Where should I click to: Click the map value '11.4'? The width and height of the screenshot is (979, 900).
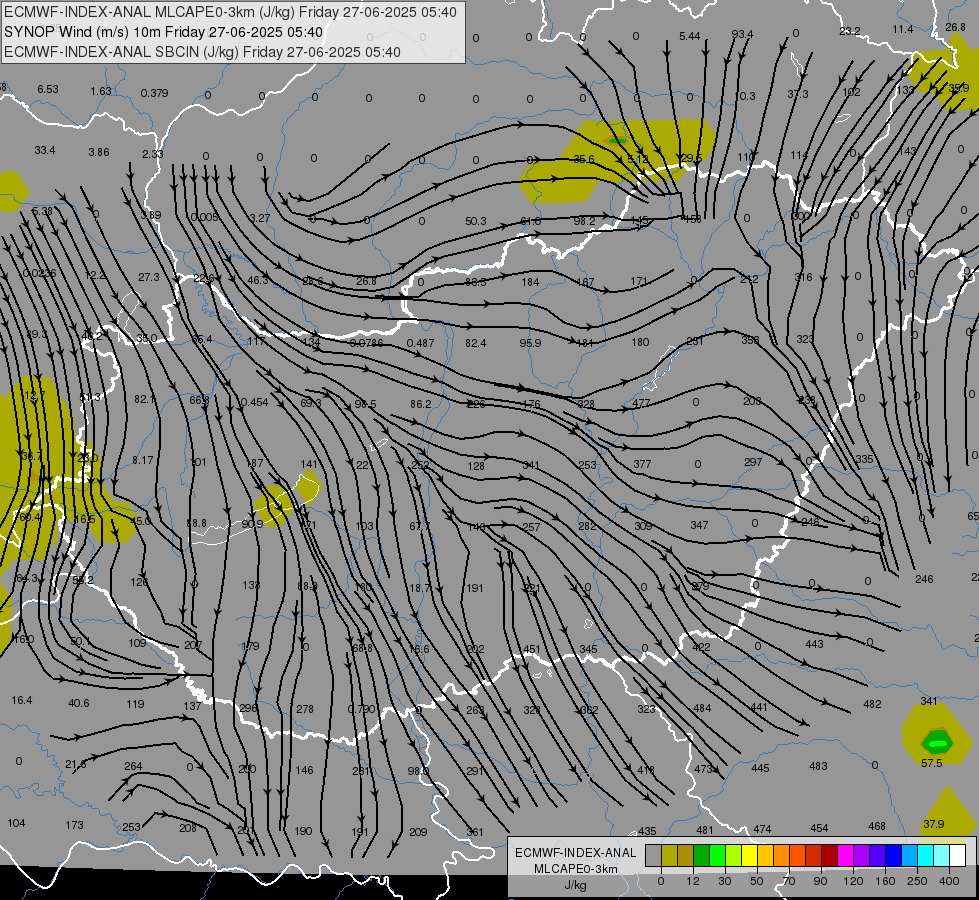click(x=903, y=29)
